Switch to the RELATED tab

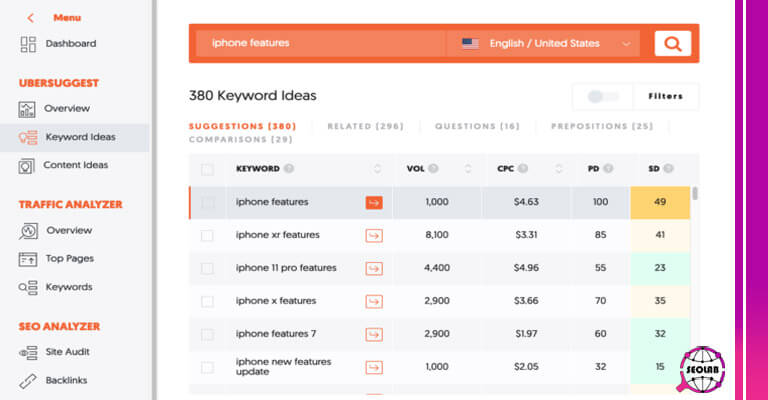pyautogui.click(x=365, y=126)
